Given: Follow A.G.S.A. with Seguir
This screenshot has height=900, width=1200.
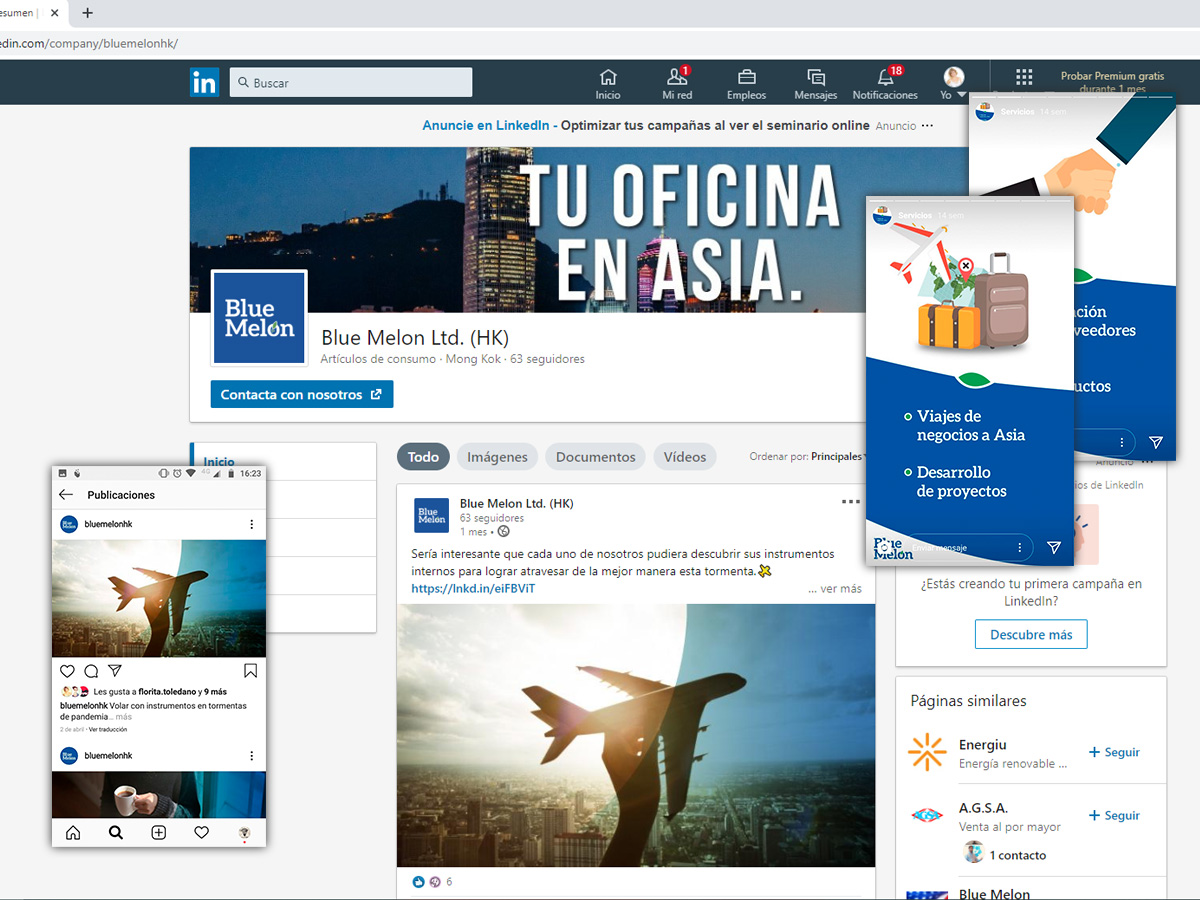Looking at the screenshot, I should point(1114,815).
